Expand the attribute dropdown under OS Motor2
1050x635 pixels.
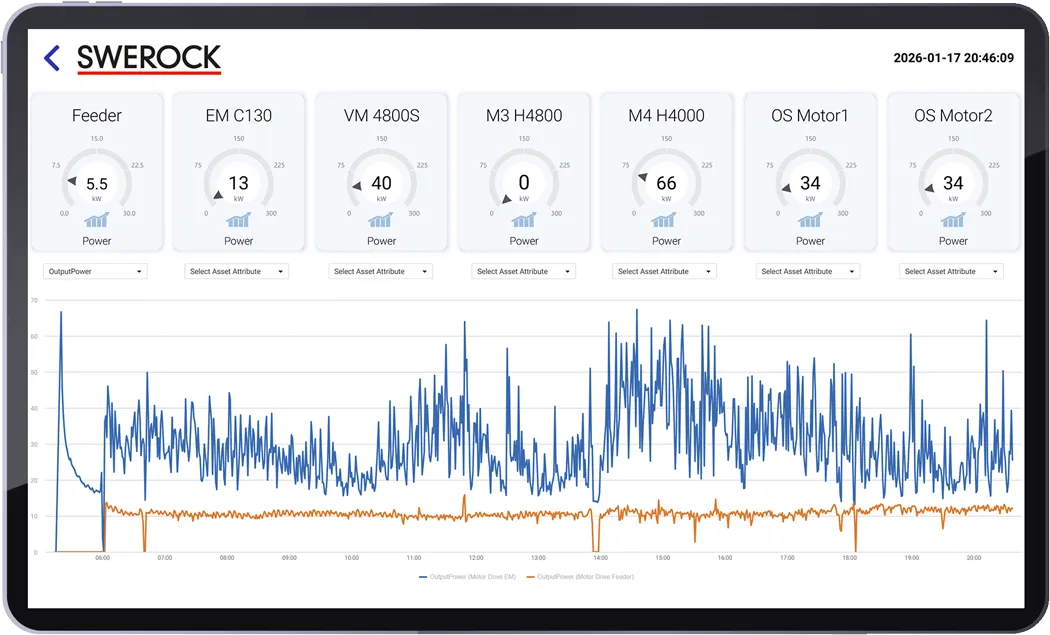(951, 271)
